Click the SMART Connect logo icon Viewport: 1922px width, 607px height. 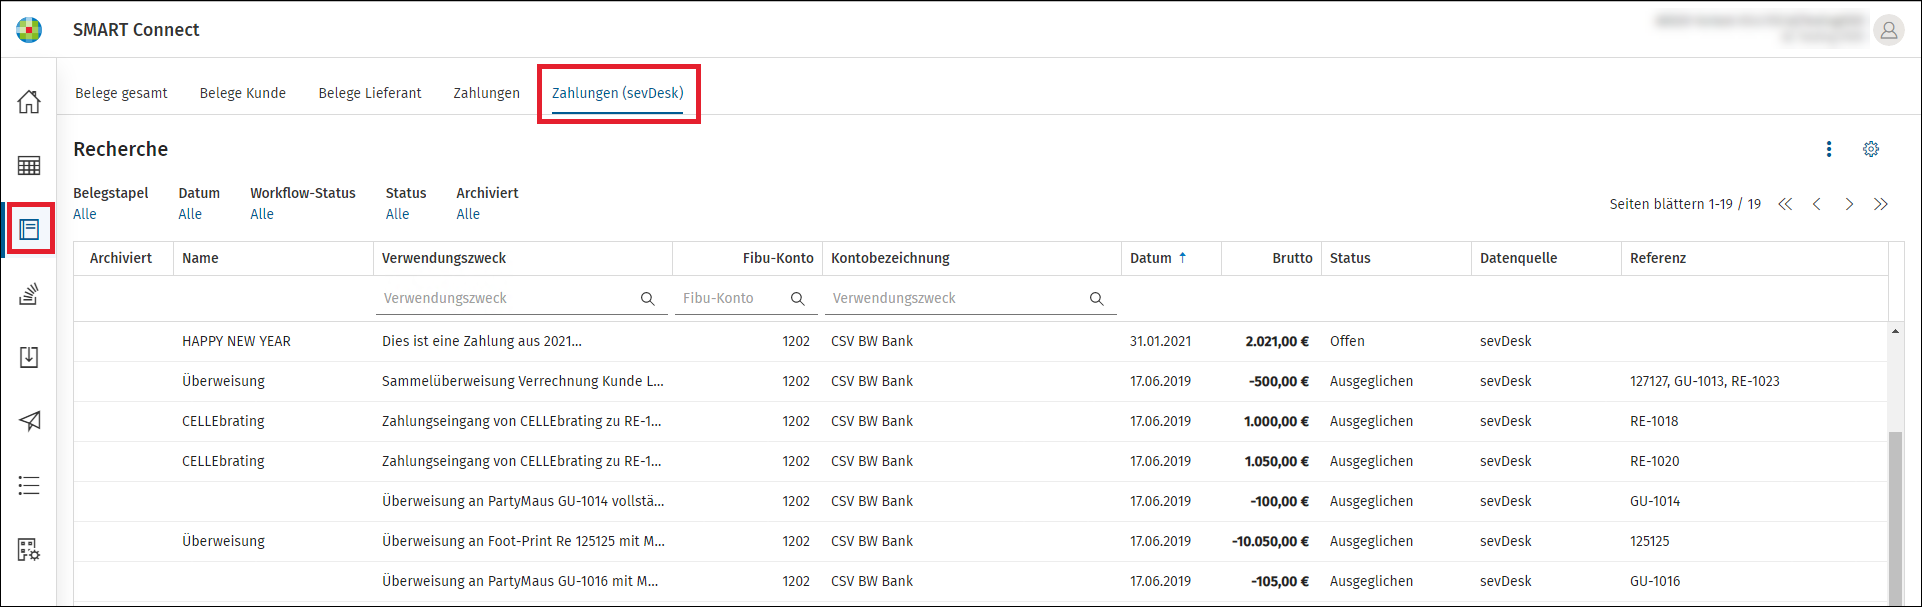tap(29, 30)
